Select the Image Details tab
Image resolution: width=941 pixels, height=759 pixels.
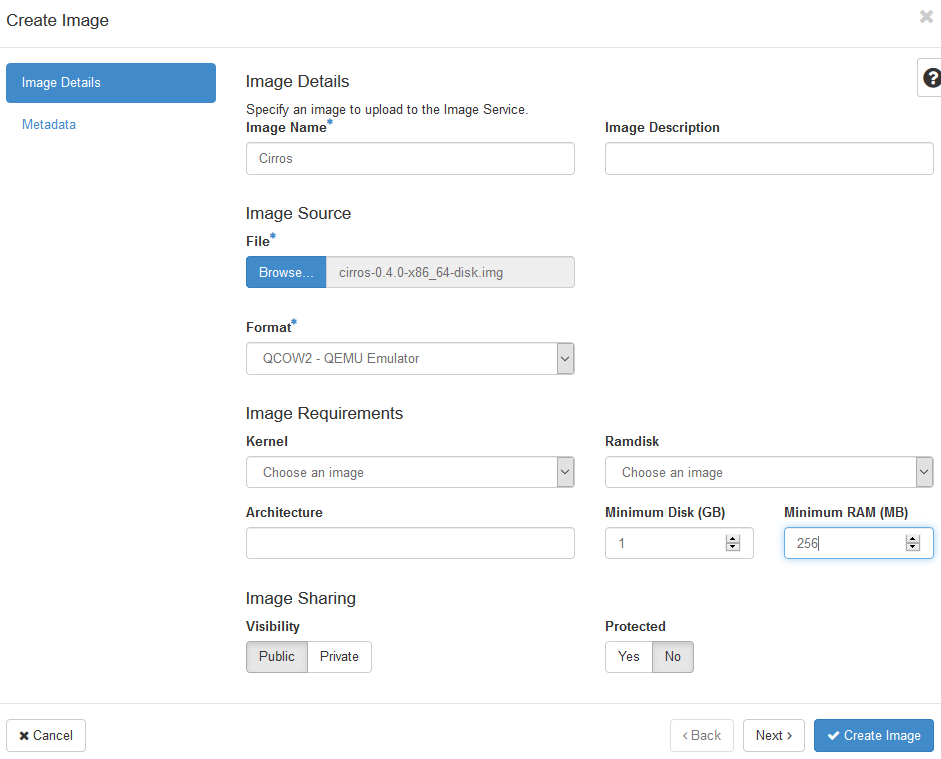pyautogui.click(x=111, y=83)
